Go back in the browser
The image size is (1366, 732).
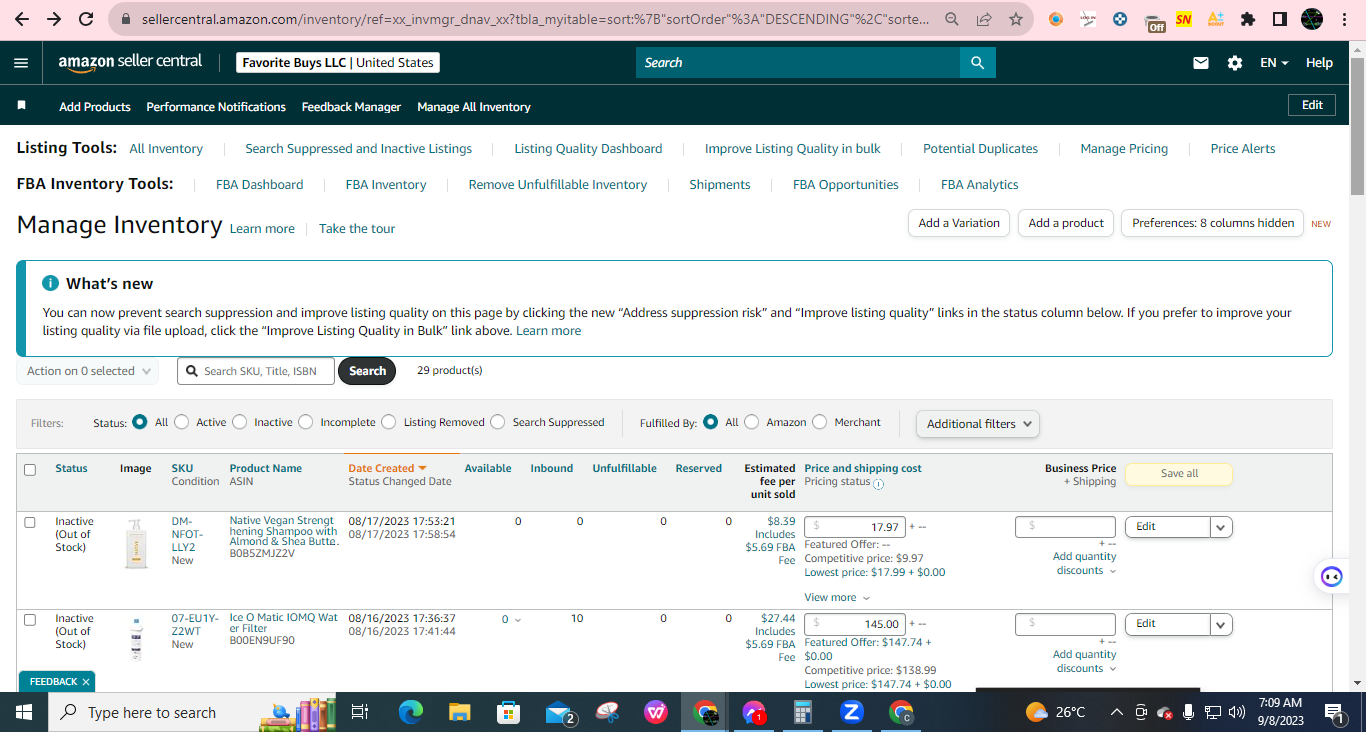point(23,19)
